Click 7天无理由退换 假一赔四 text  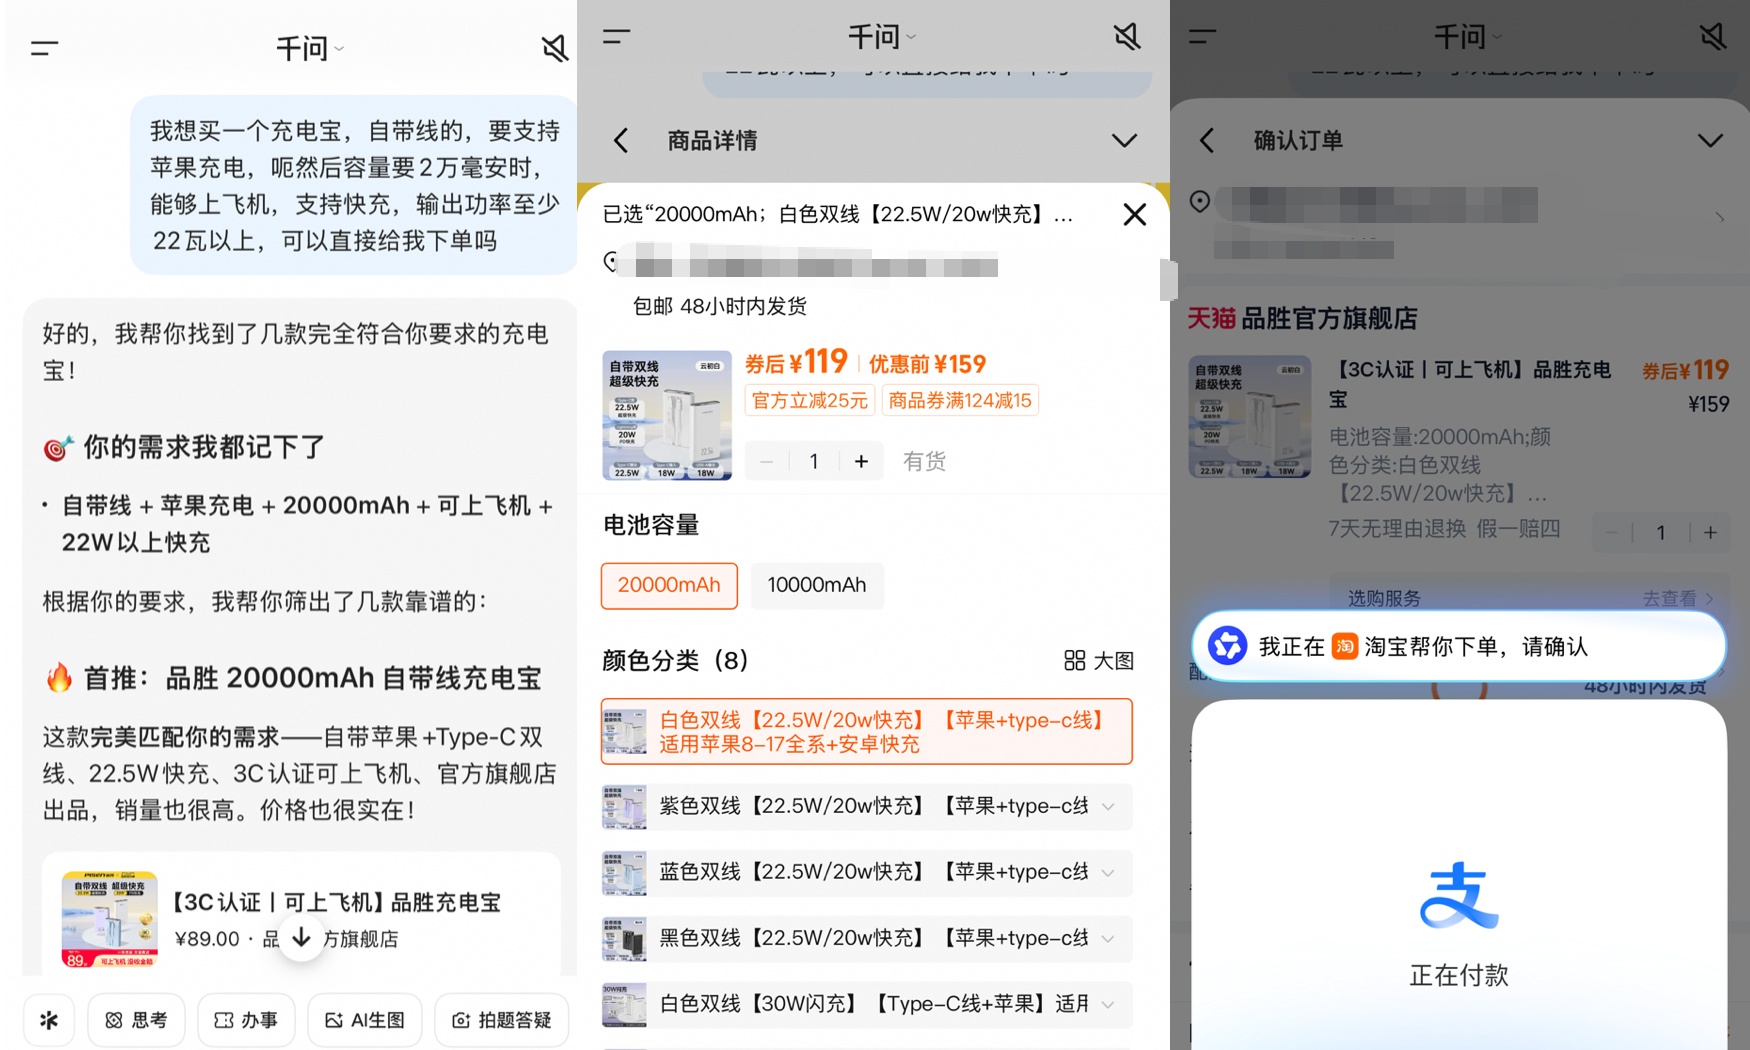(1444, 528)
